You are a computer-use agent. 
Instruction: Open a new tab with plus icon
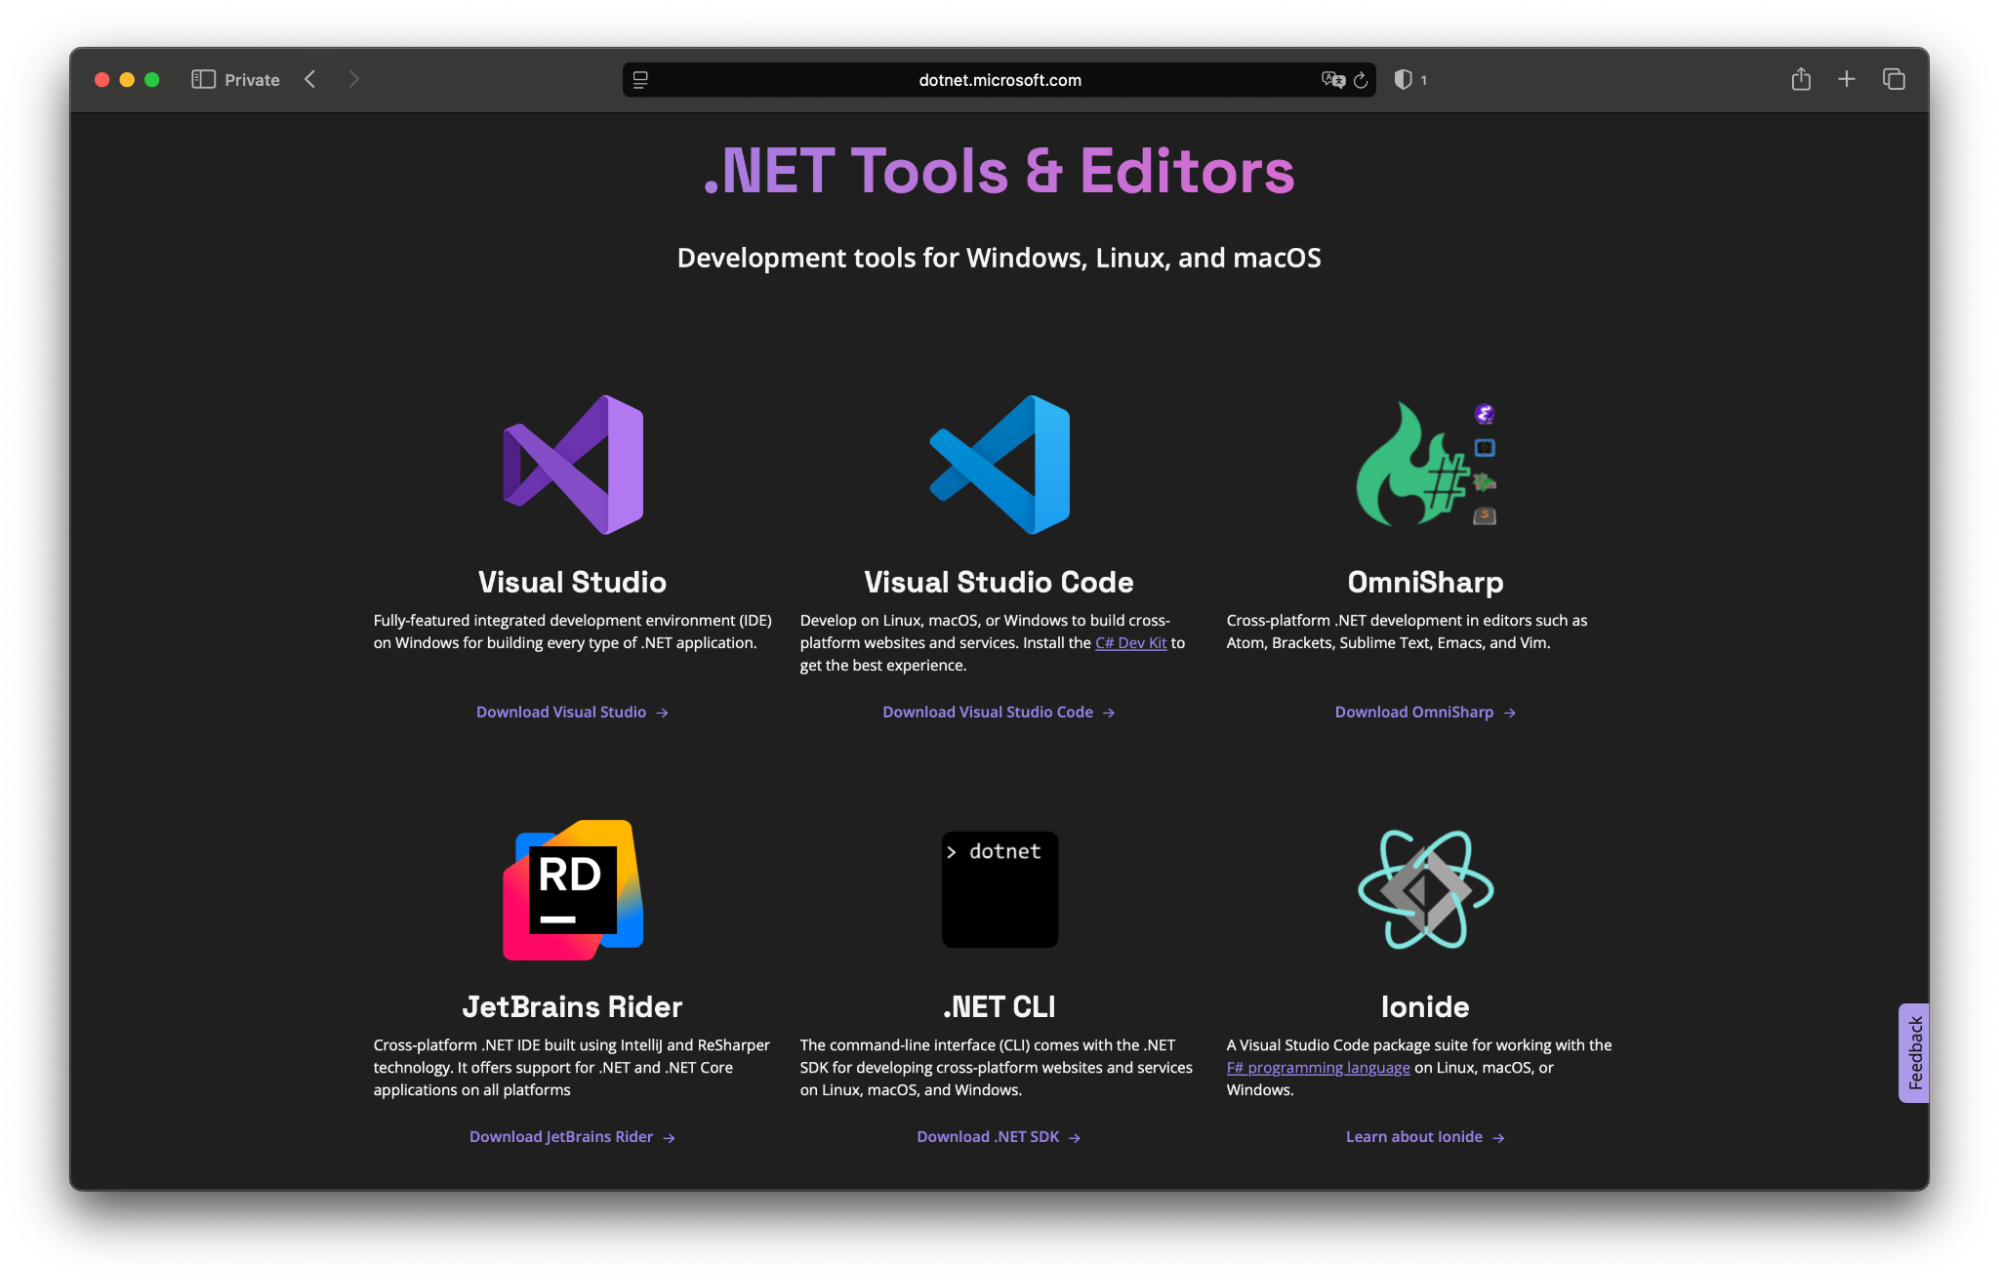point(1846,79)
